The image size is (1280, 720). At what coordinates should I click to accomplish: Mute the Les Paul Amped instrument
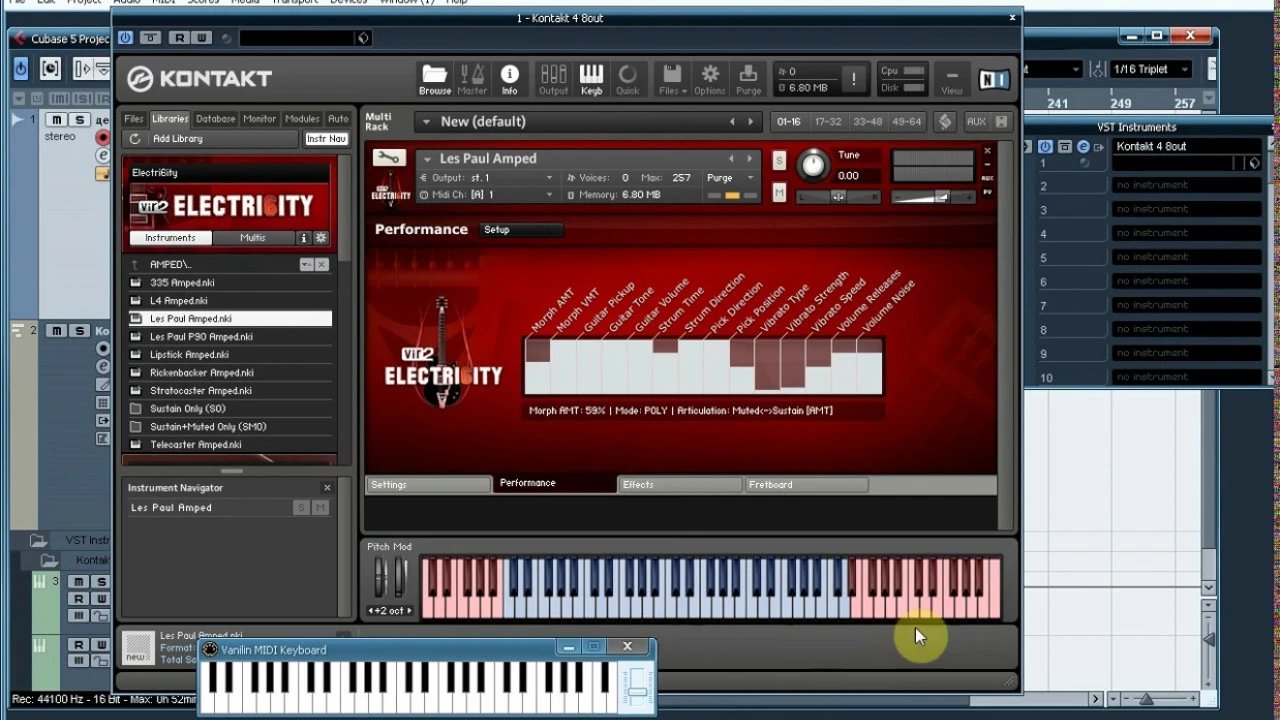pyautogui.click(x=779, y=192)
